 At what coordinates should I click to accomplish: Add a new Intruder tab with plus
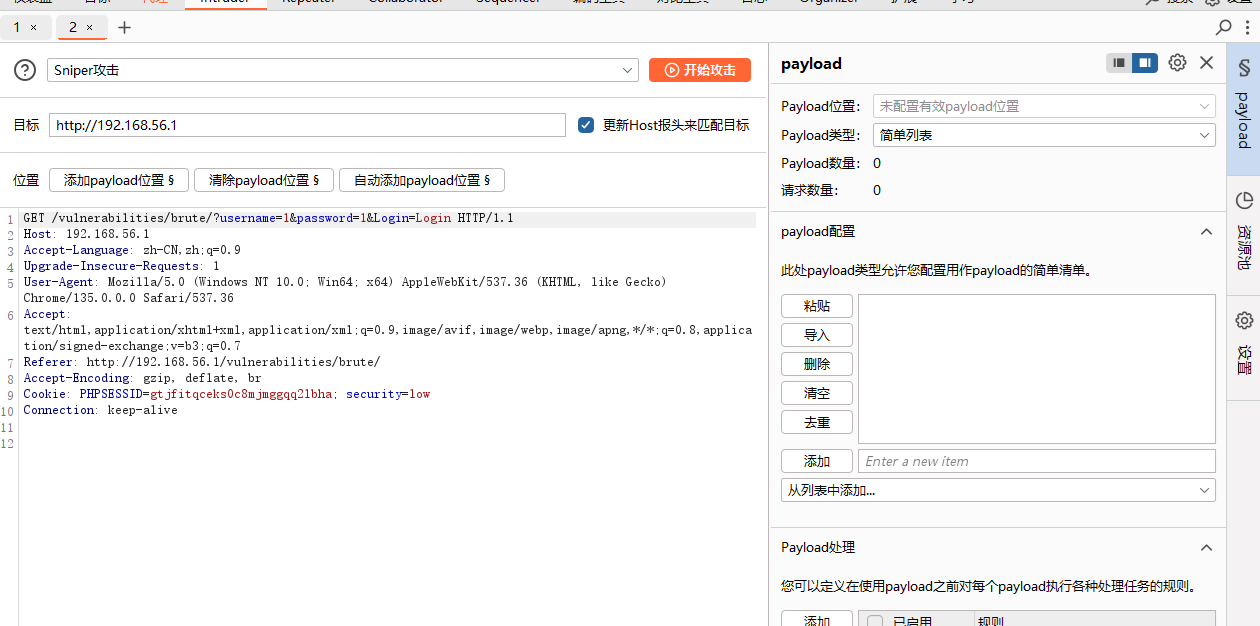click(124, 27)
